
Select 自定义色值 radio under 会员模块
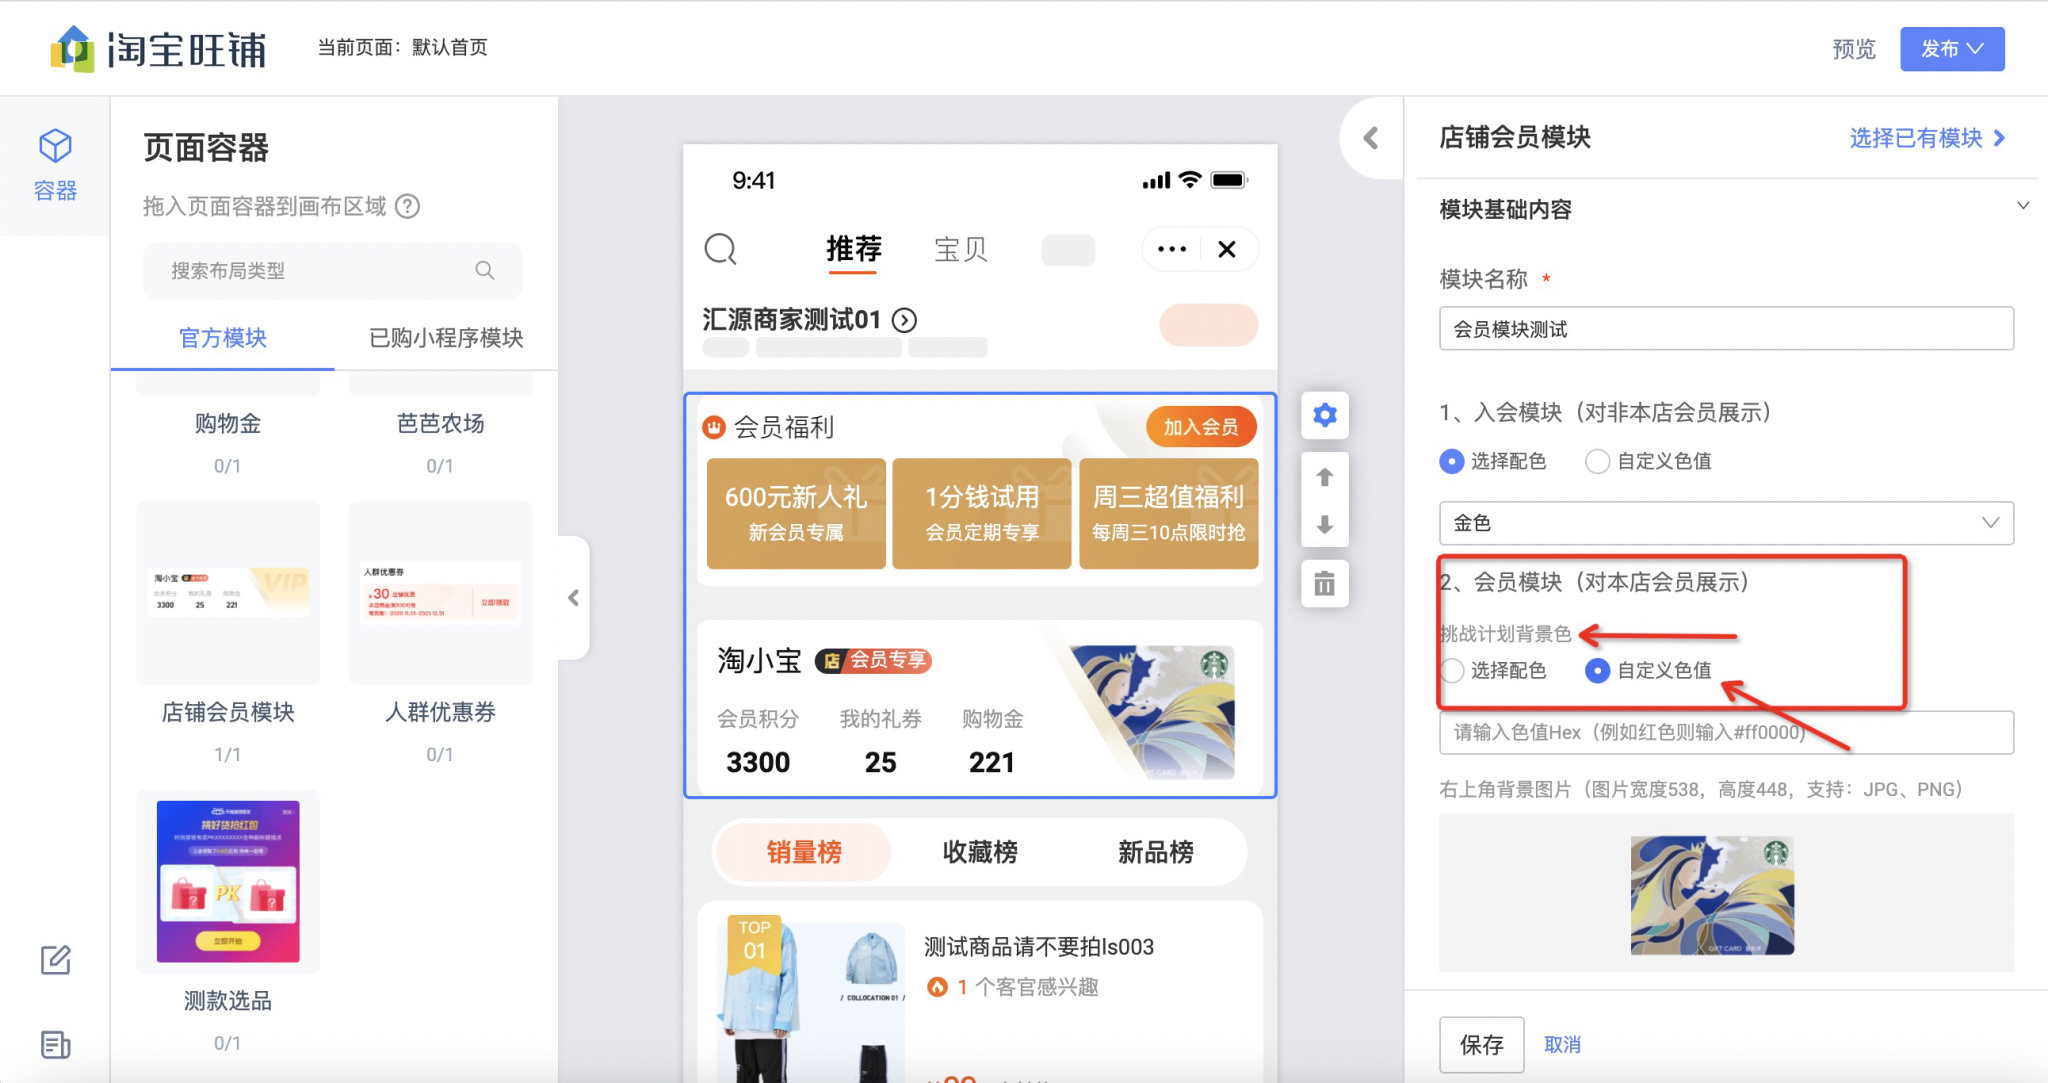pyautogui.click(x=1598, y=670)
